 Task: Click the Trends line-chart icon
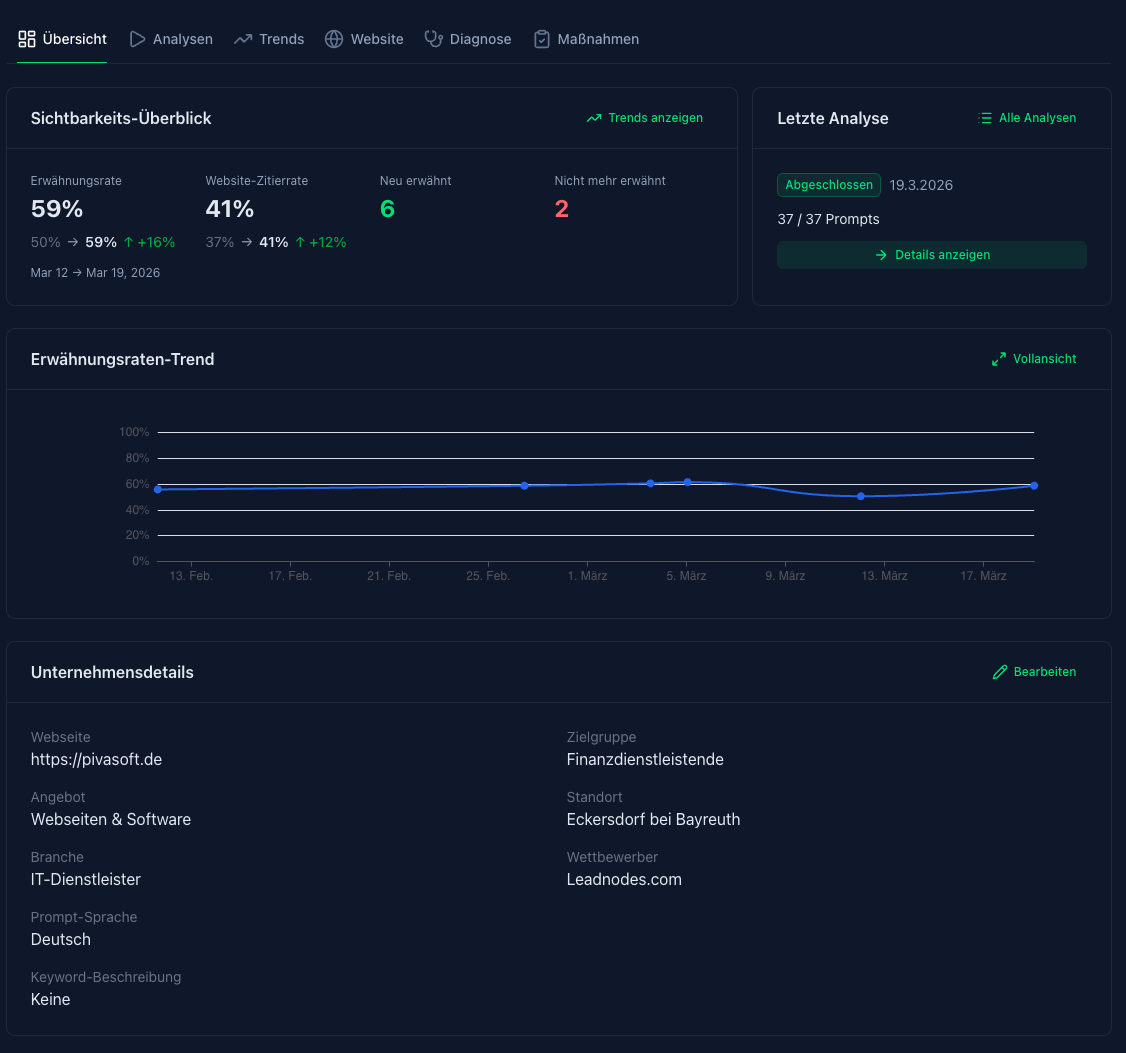[242, 39]
